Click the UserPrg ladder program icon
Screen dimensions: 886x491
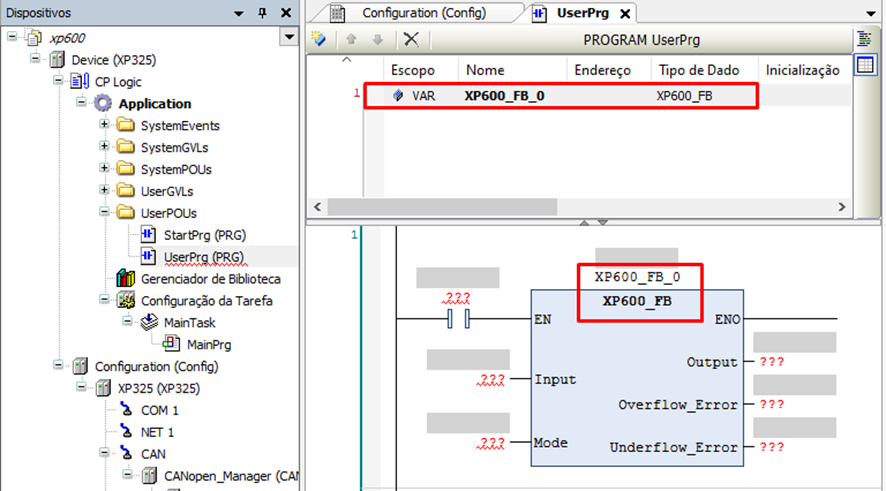pyautogui.click(x=149, y=256)
